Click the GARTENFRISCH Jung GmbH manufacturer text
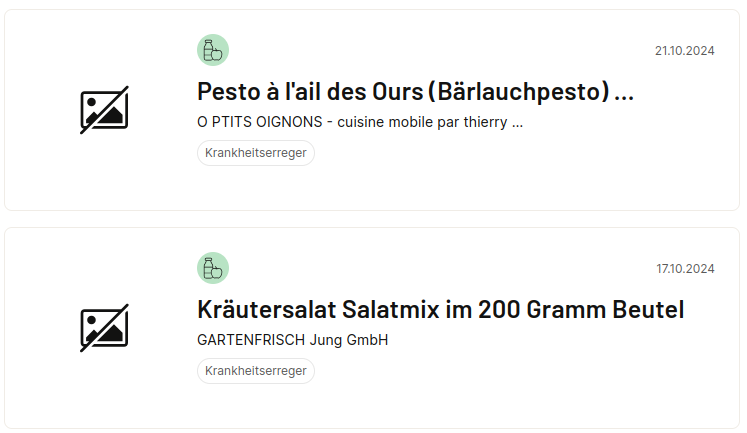The image size is (747, 433). point(293,340)
